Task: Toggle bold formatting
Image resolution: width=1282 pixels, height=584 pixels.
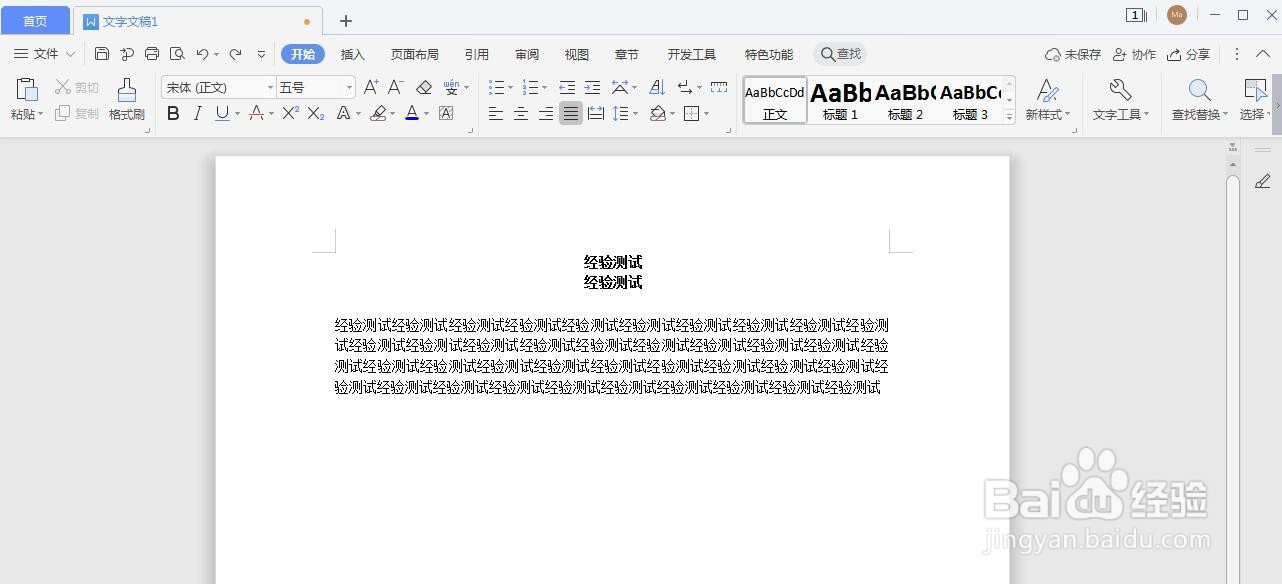Action: pos(172,113)
